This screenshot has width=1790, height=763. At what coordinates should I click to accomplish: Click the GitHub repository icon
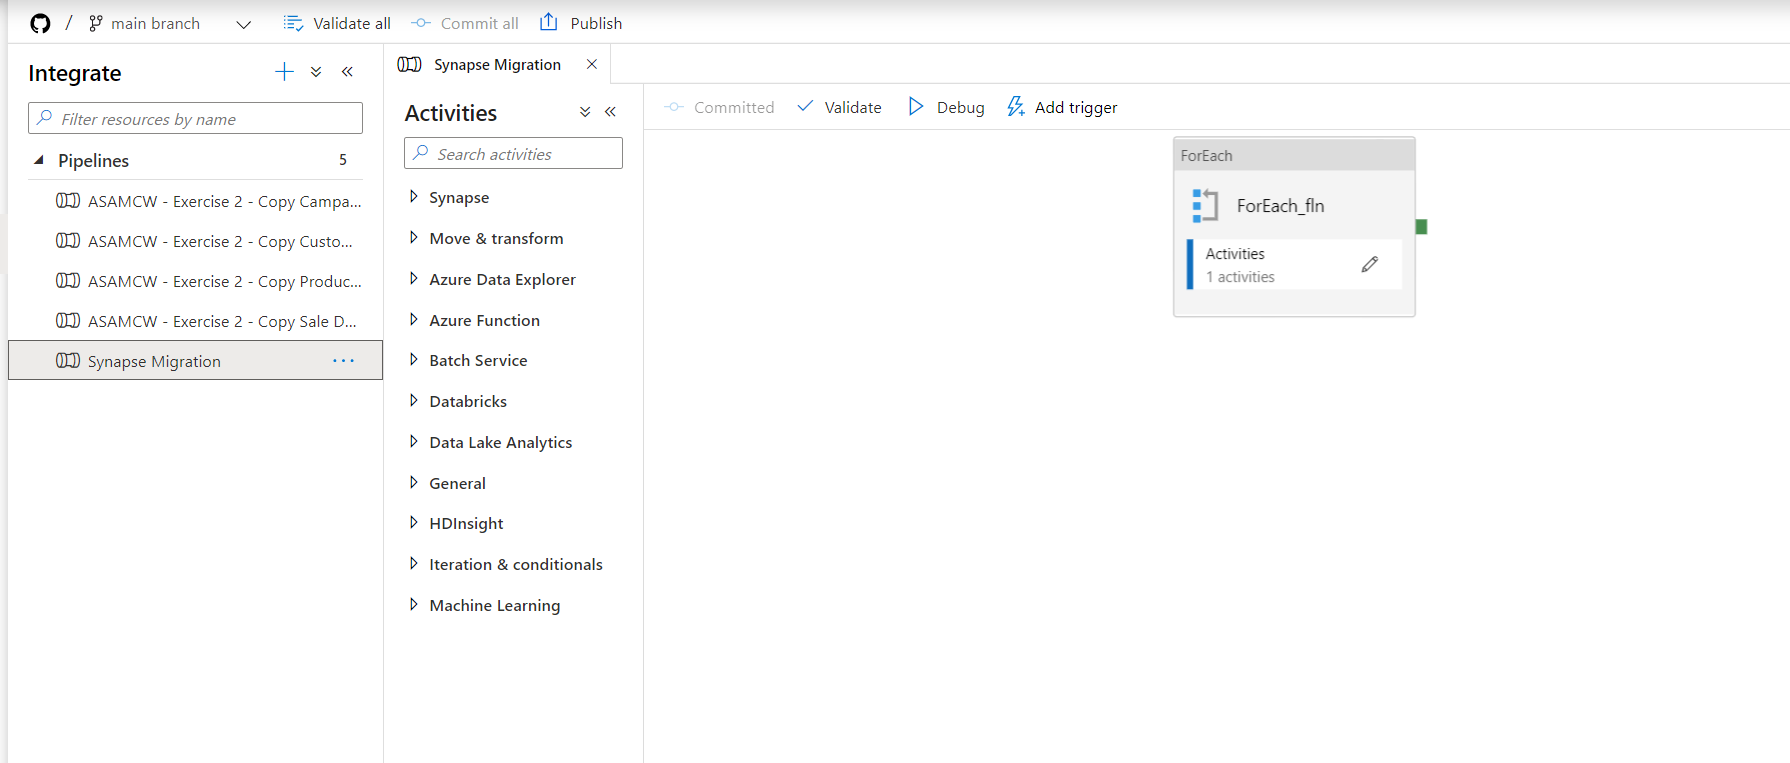pyautogui.click(x=40, y=23)
